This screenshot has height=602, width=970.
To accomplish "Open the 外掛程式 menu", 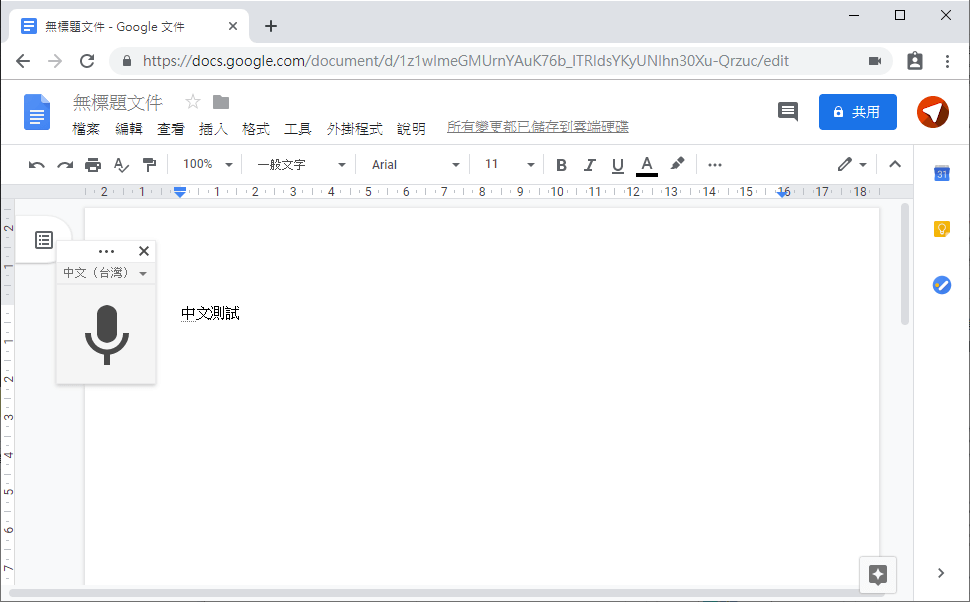I will (x=354, y=129).
